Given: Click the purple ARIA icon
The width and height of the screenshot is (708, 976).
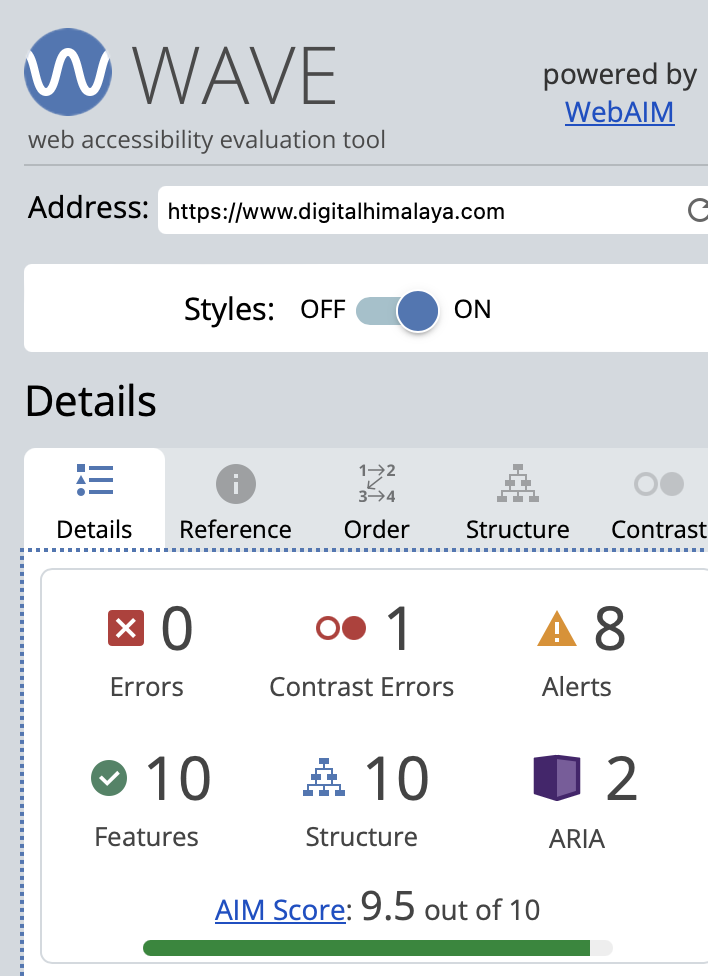Looking at the screenshot, I should (x=557, y=777).
